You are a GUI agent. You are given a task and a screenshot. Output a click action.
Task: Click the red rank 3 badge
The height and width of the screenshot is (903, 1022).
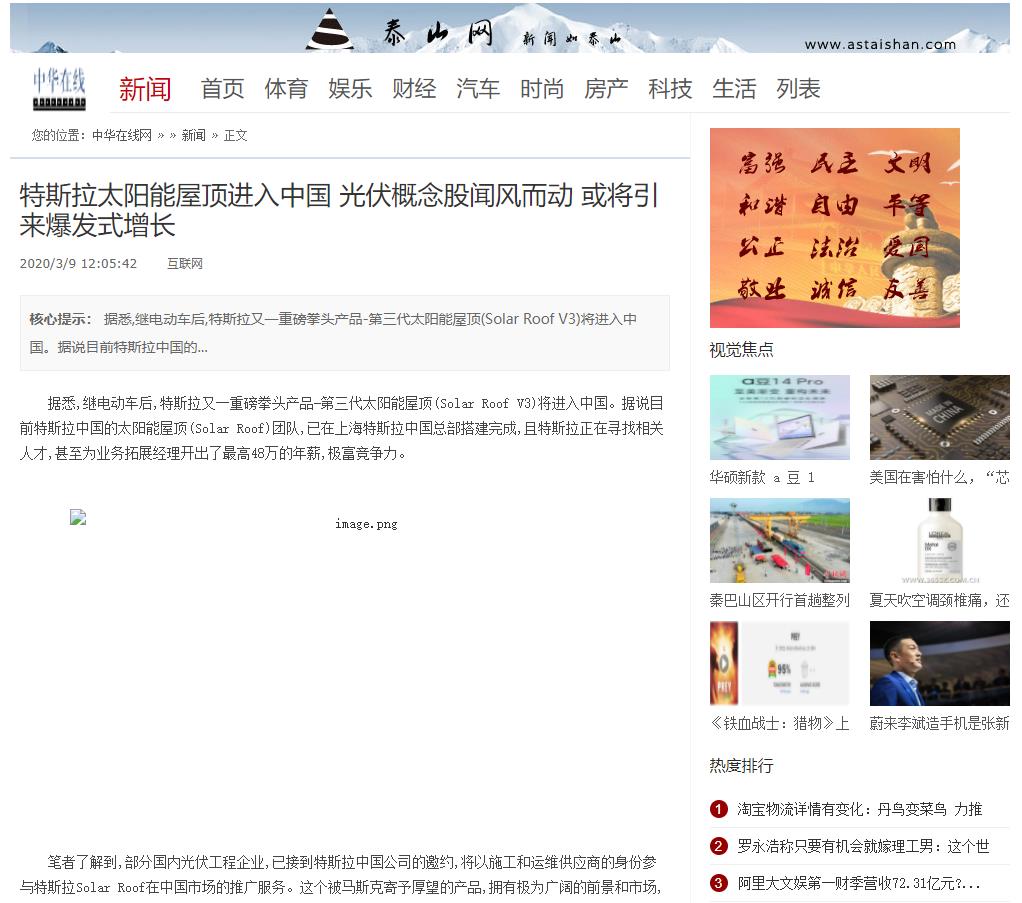[718, 883]
